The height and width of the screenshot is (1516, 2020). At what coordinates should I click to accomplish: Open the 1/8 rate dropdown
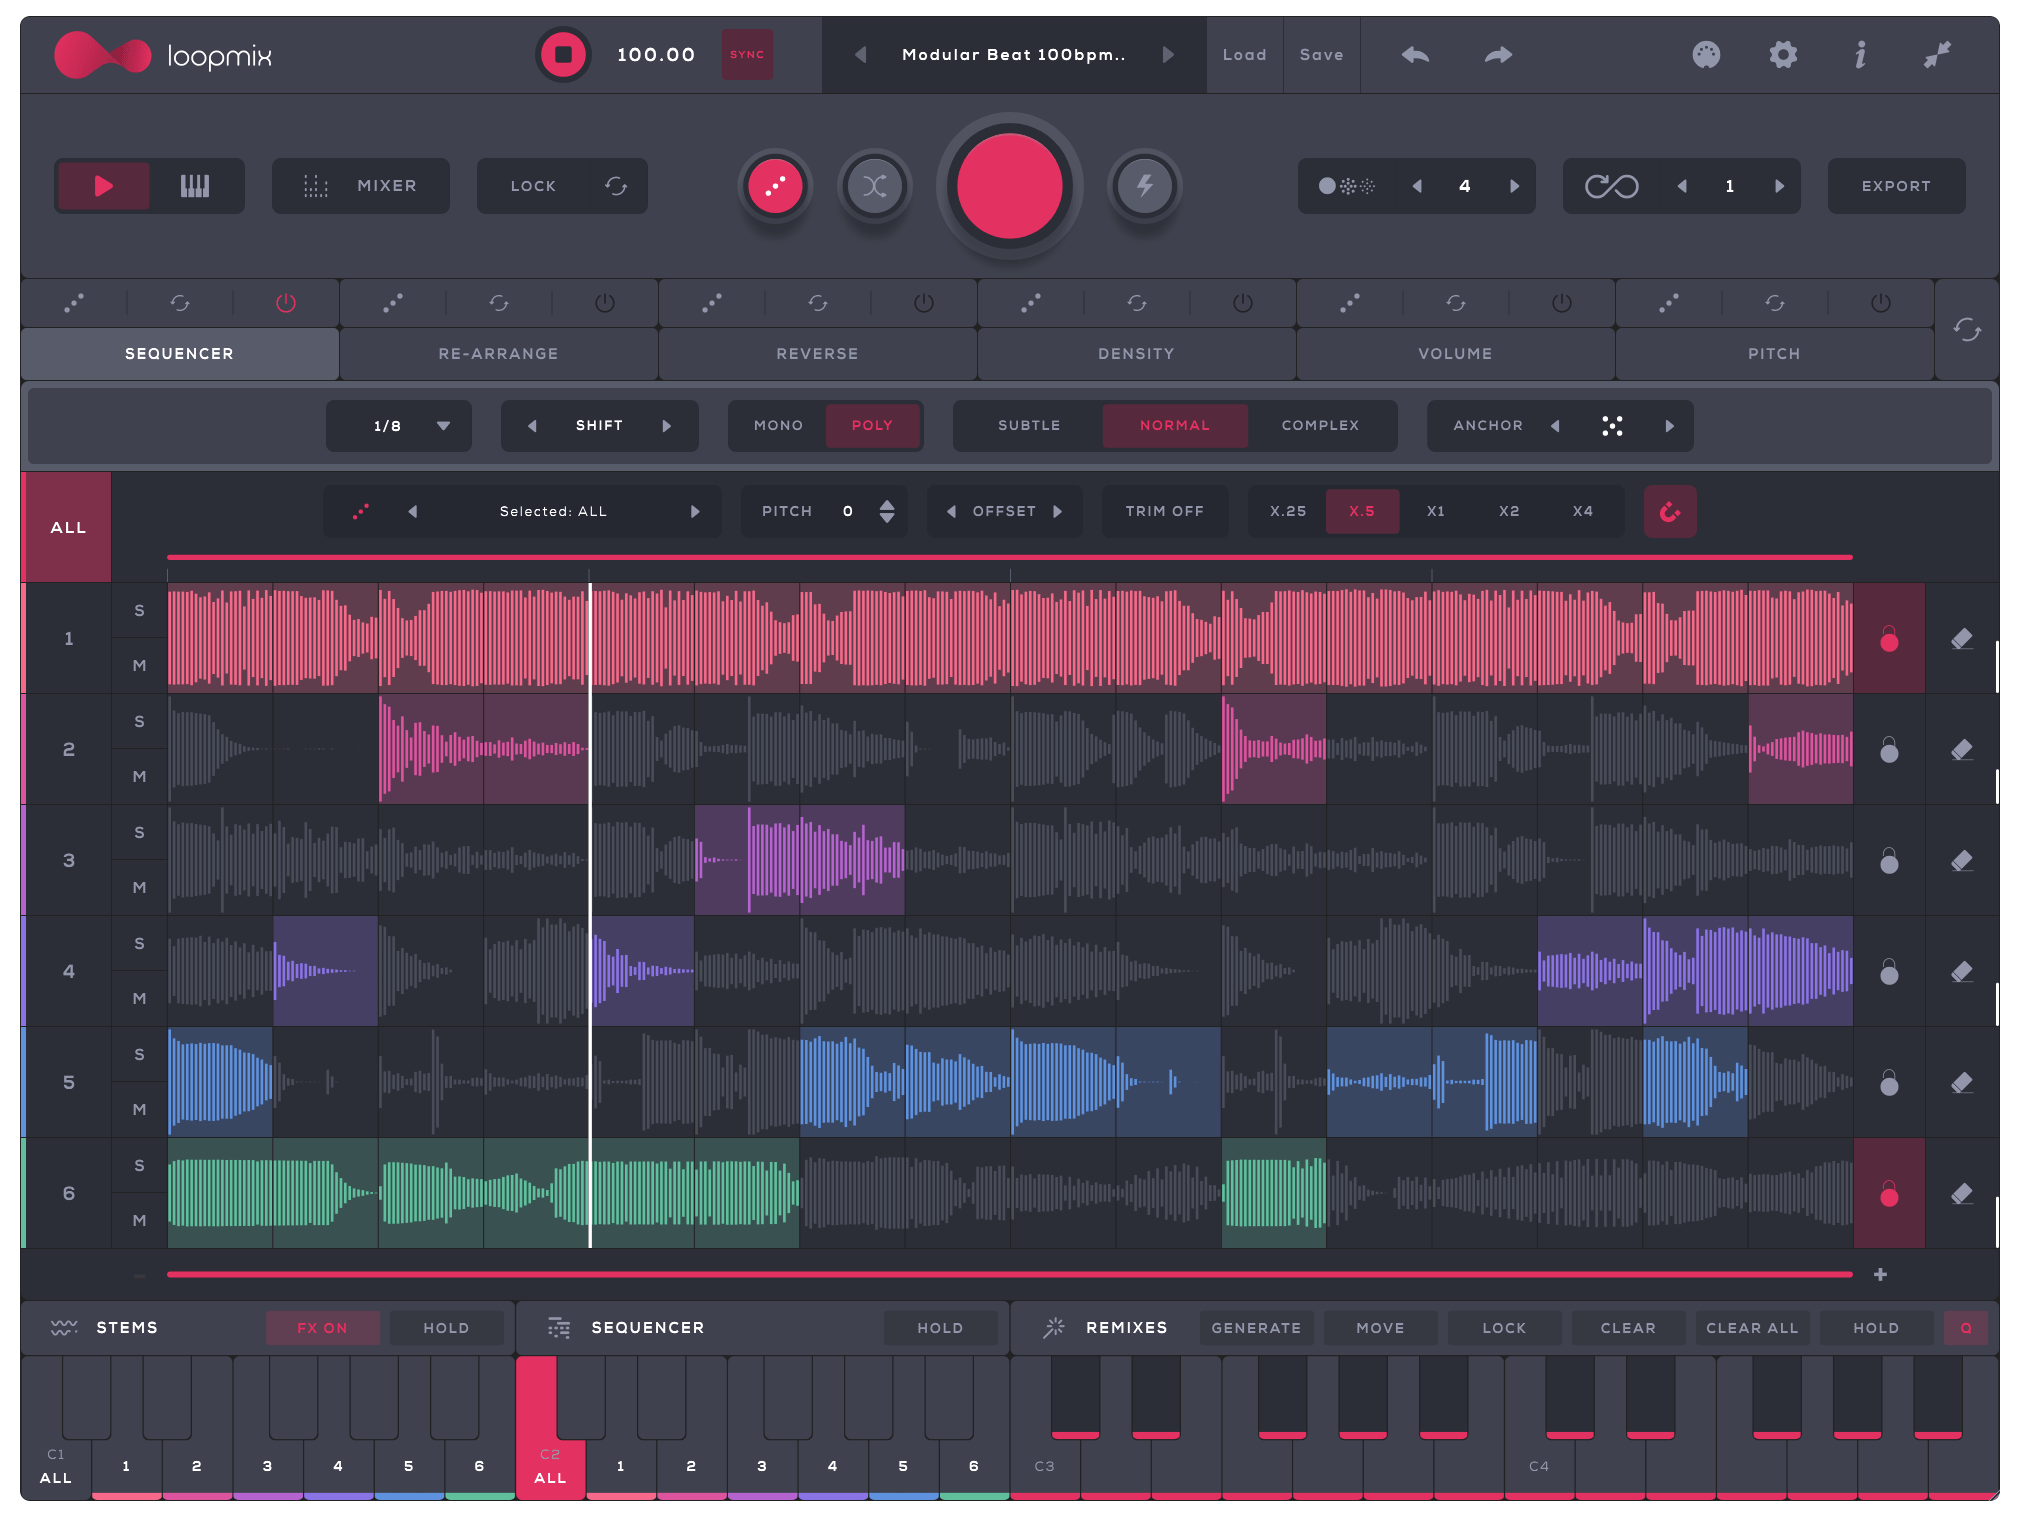coord(398,426)
